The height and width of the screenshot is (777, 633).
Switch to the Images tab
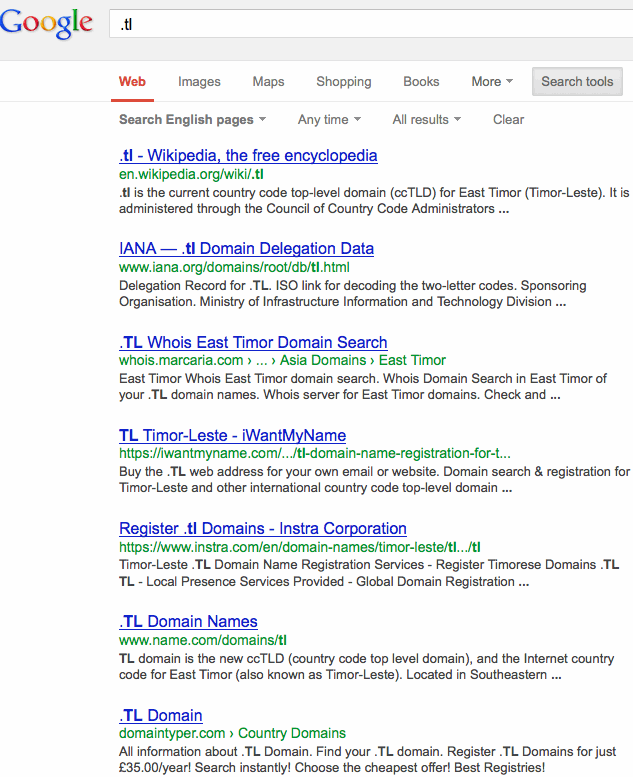tap(199, 82)
